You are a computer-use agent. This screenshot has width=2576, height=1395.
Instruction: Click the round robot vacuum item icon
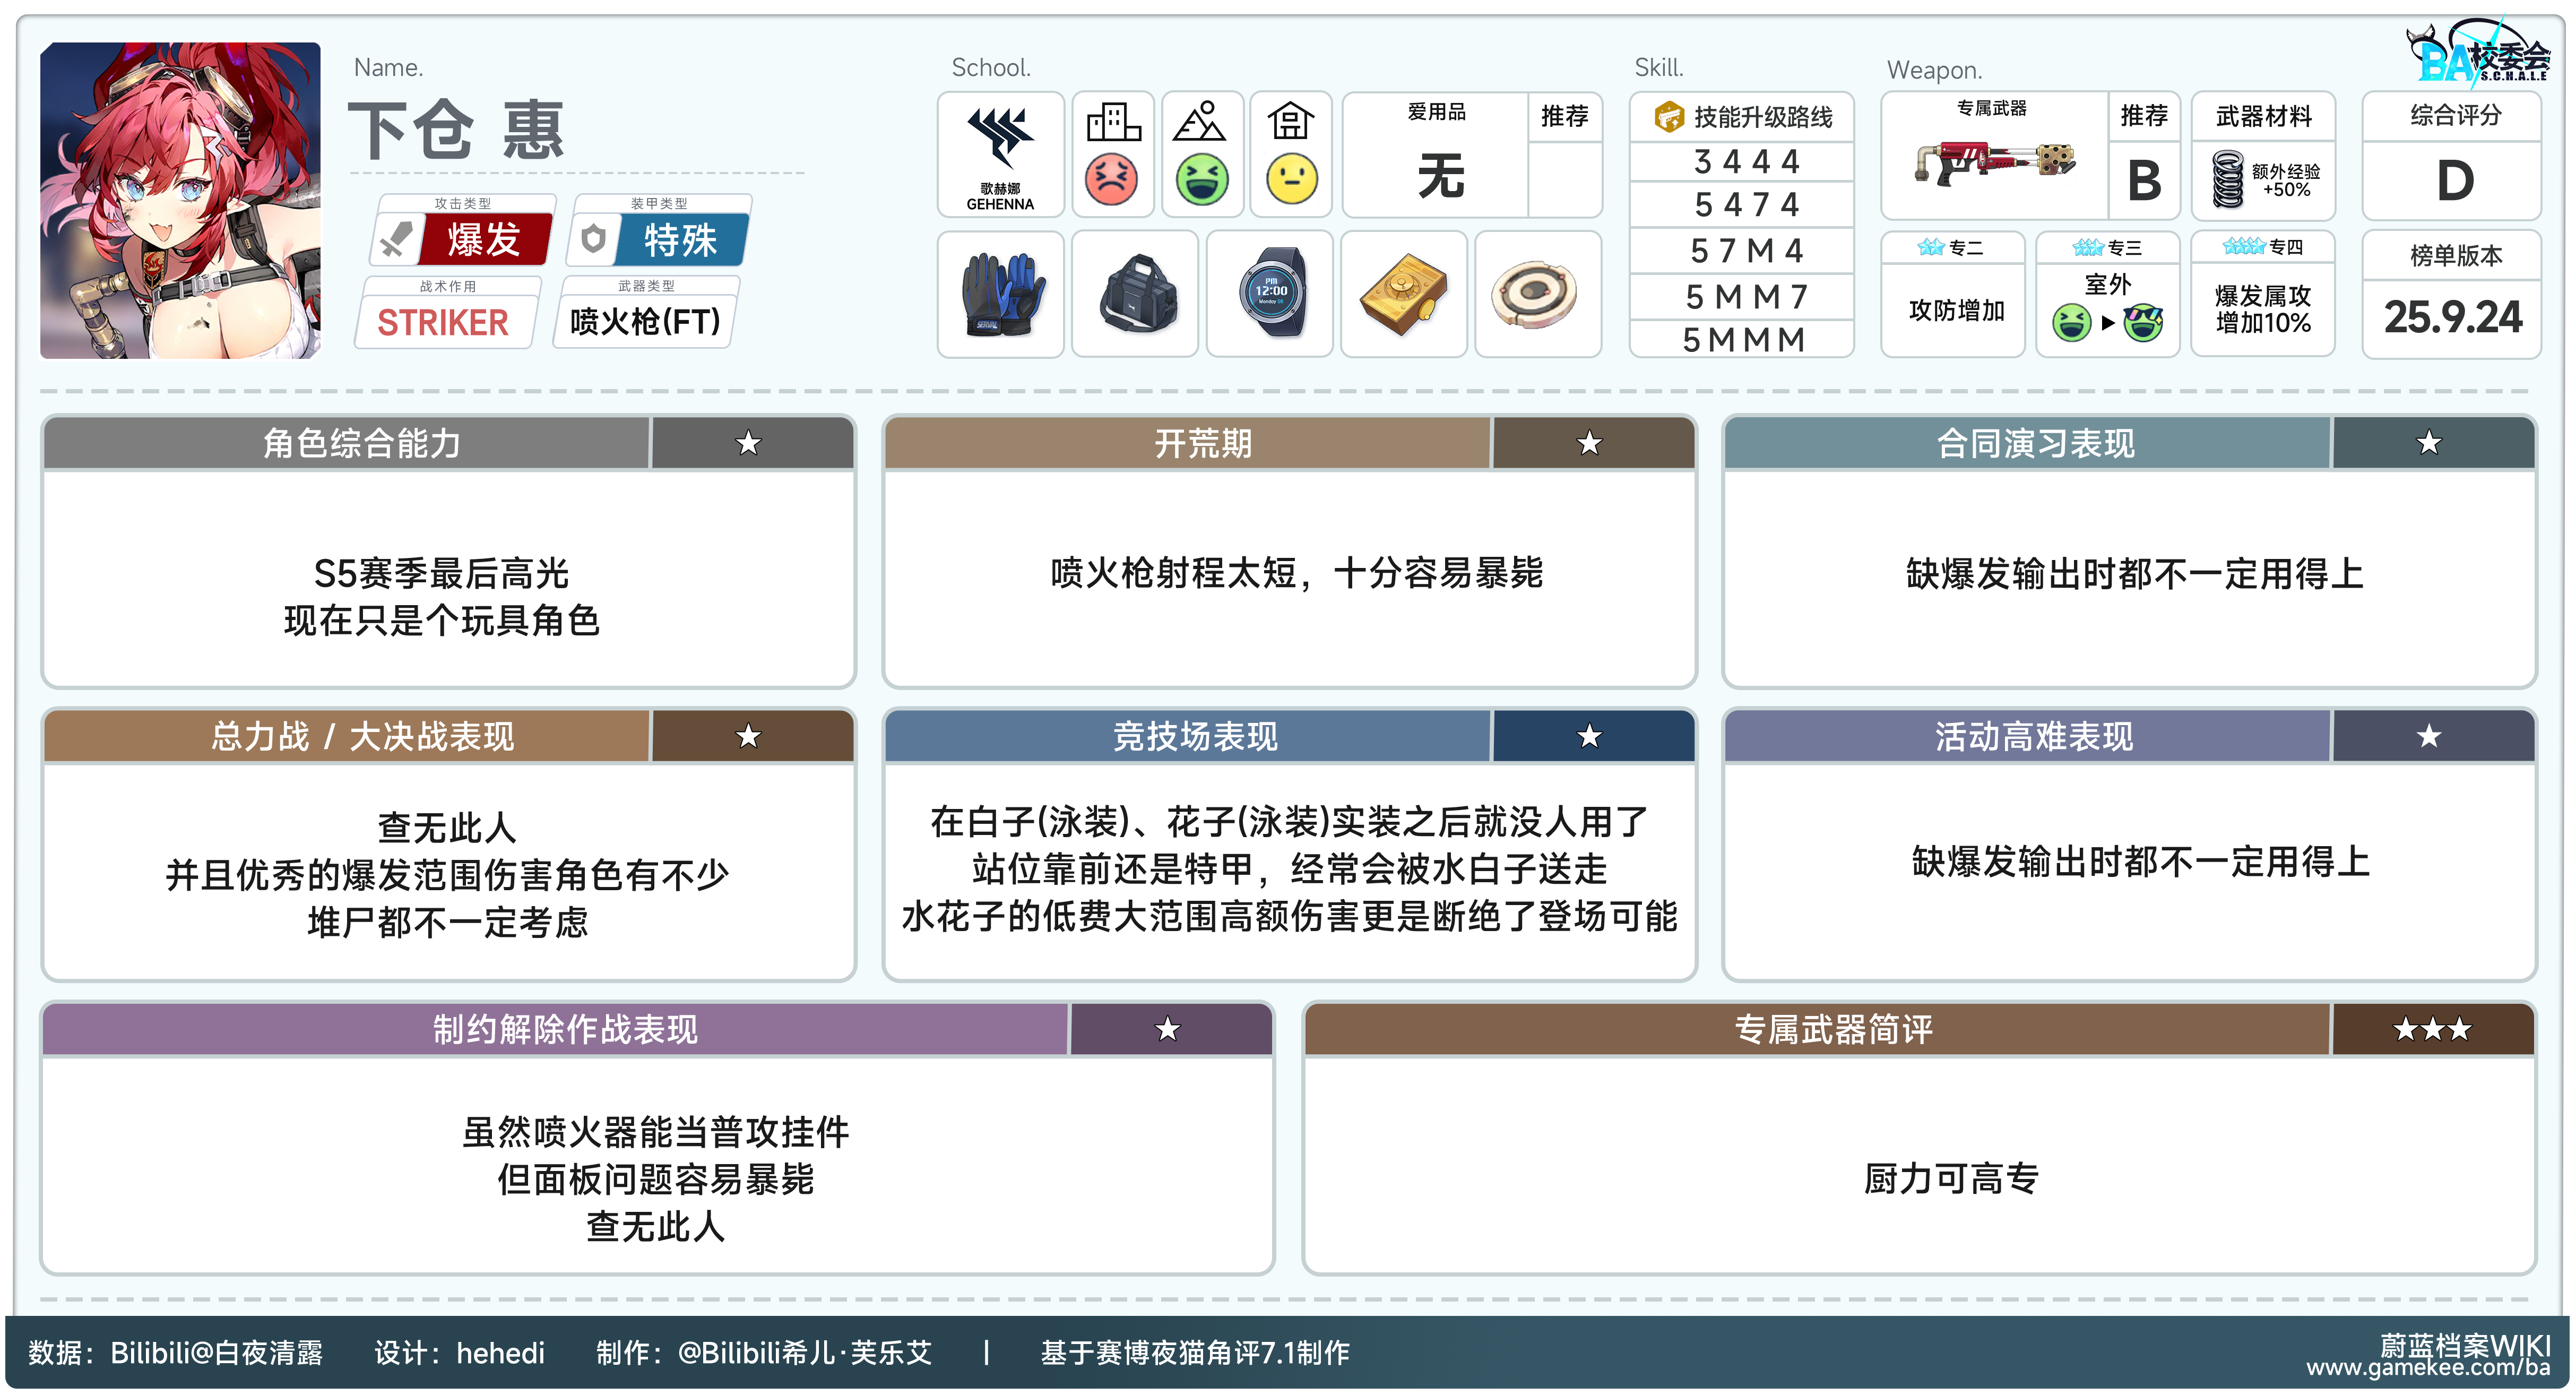click(x=1536, y=295)
